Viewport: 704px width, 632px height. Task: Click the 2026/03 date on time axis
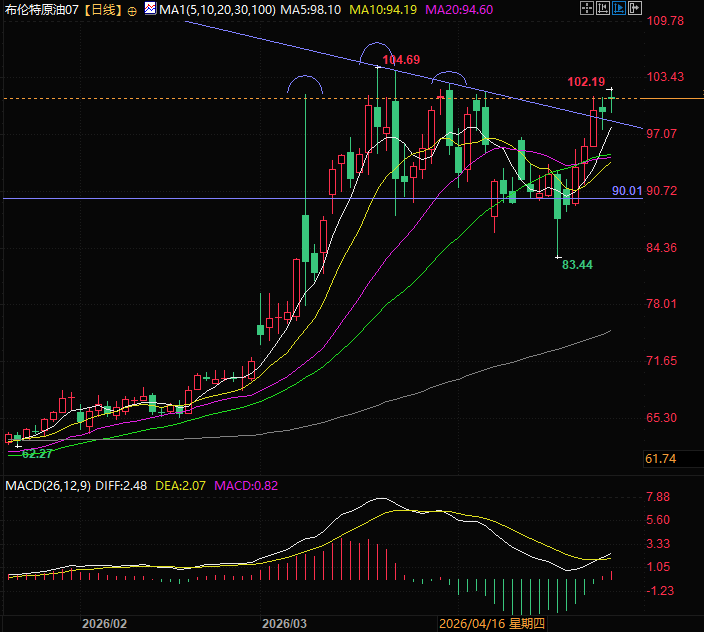[284, 623]
